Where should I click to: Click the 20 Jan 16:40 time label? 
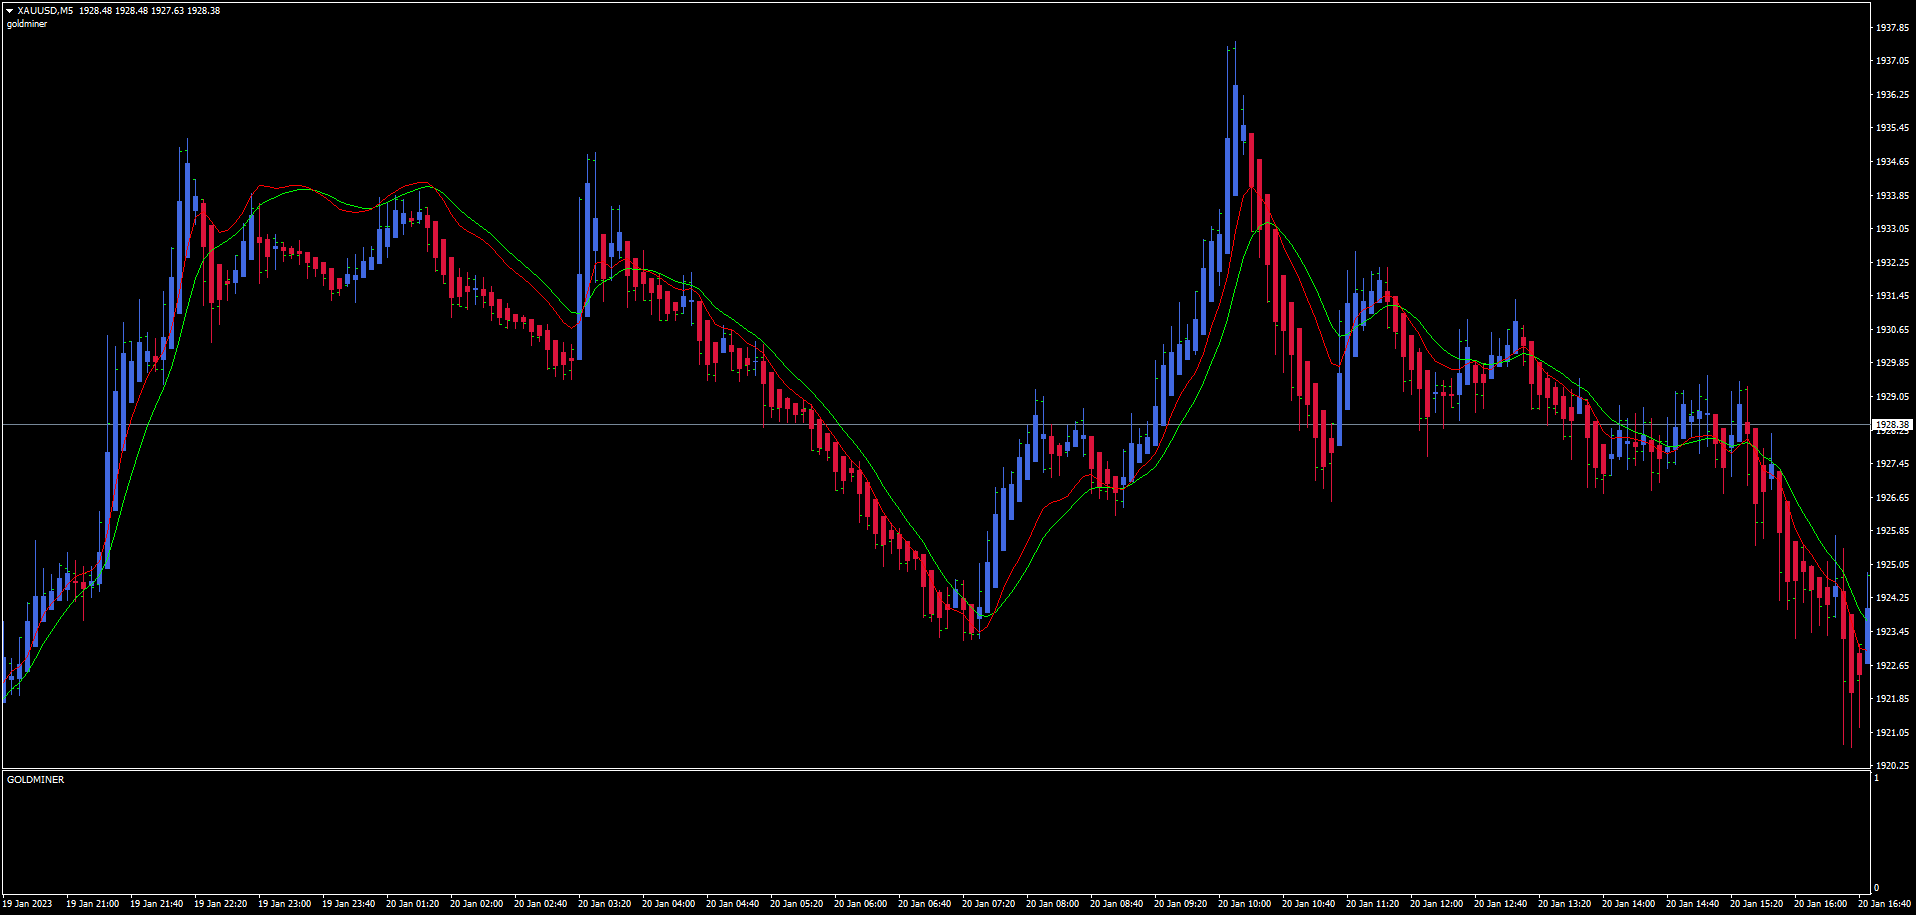pyautogui.click(x=1884, y=904)
